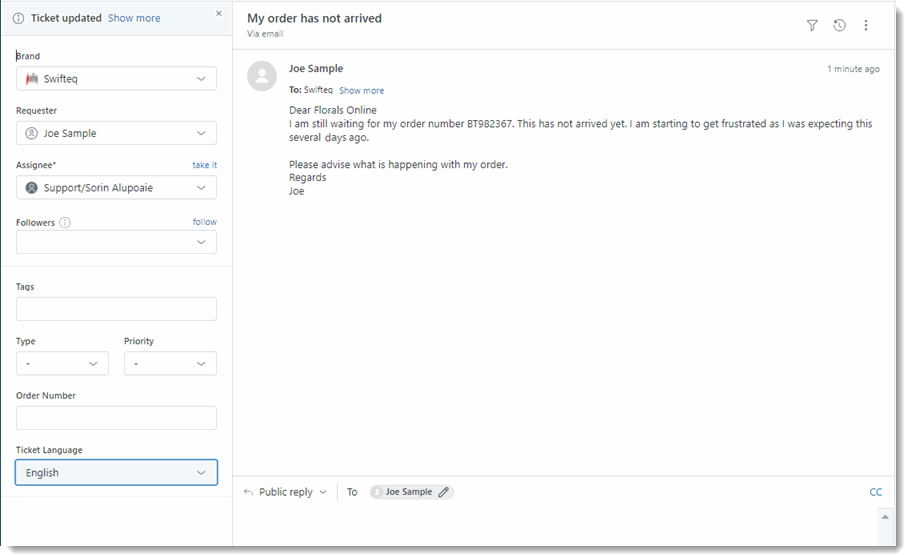The height and width of the screenshot is (555, 905).
Task: Click the Joe Sample sender name
Action: click(316, 69)
